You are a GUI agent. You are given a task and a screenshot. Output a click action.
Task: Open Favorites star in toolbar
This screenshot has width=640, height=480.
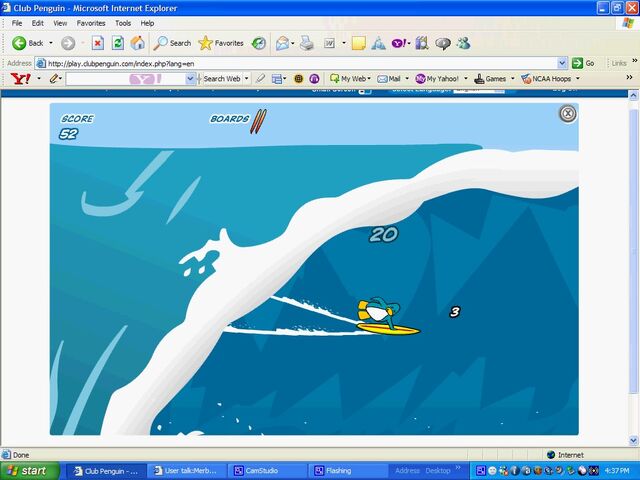(x=220, y=43)
